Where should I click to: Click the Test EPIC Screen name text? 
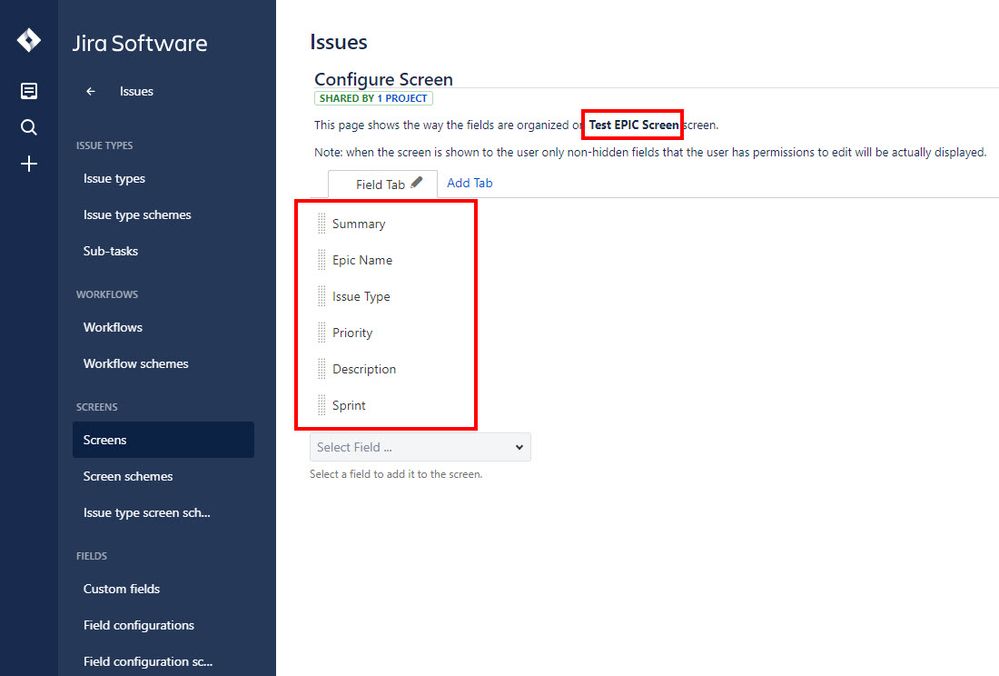[x=633, y=125]
